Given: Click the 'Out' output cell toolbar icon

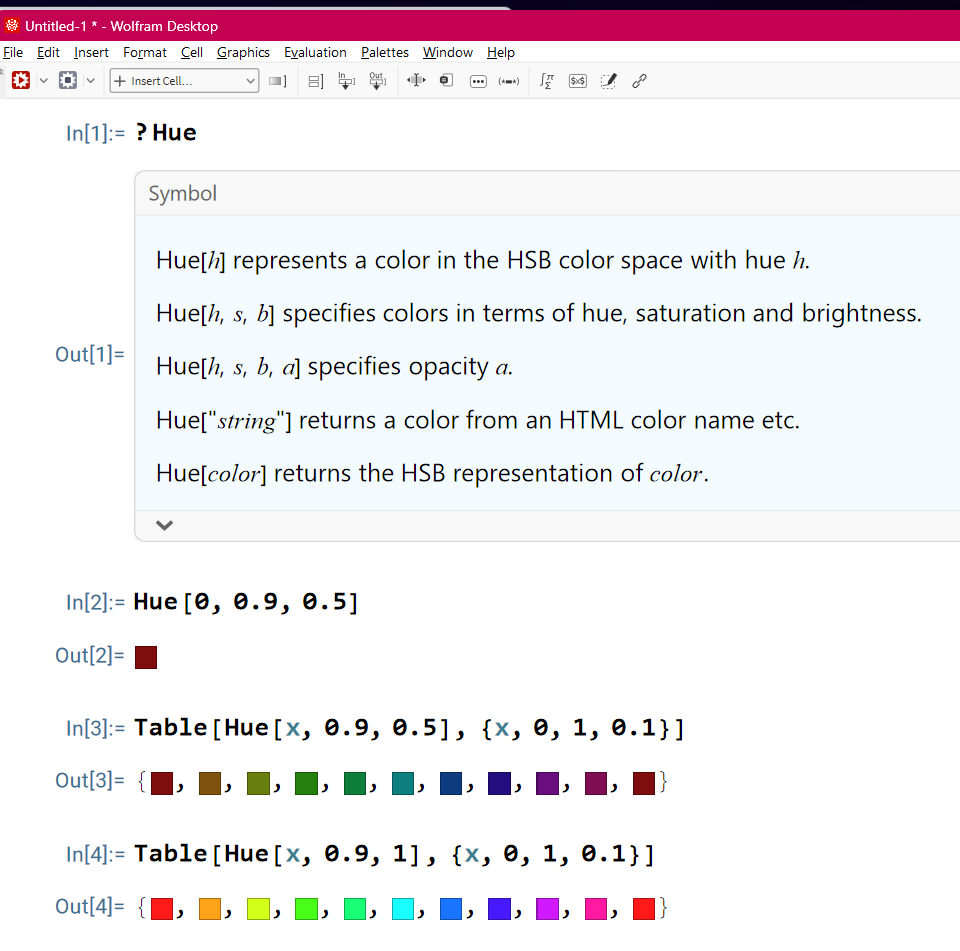Looking at the screenshot, I should pos(378,81).
